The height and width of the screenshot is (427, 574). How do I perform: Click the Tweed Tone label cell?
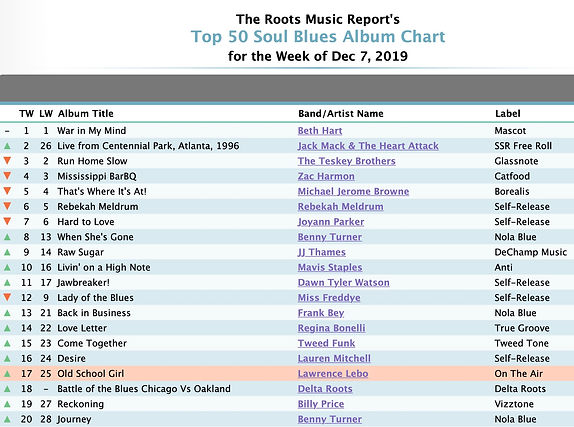tap(522, 344)
